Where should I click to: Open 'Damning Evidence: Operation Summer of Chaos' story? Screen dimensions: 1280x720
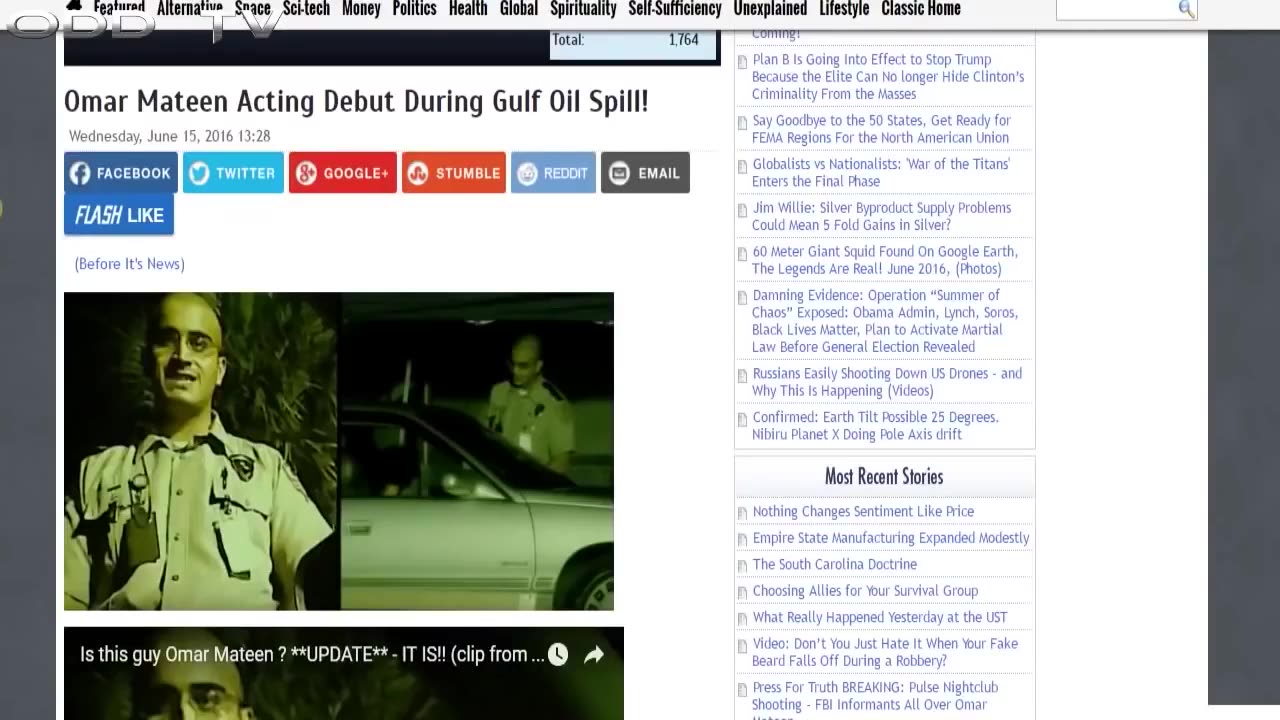(885, 321)
